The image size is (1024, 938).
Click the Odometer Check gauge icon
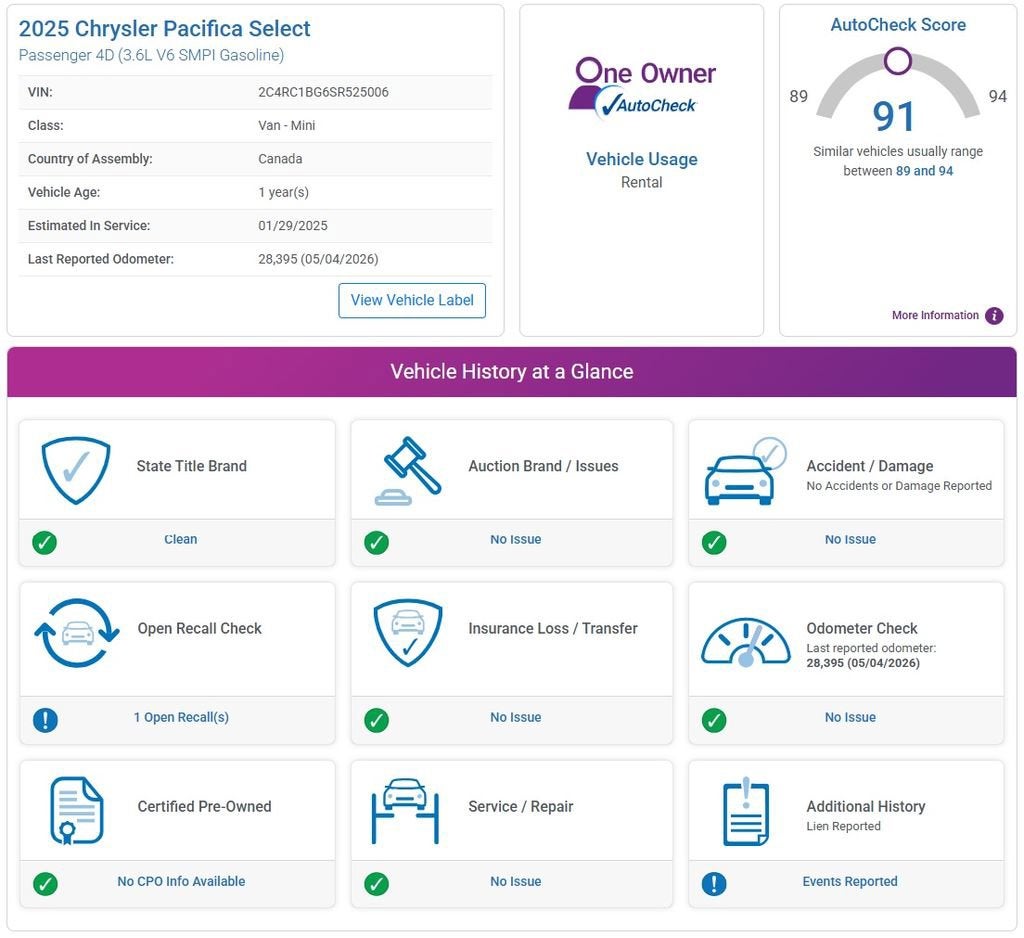746,642
